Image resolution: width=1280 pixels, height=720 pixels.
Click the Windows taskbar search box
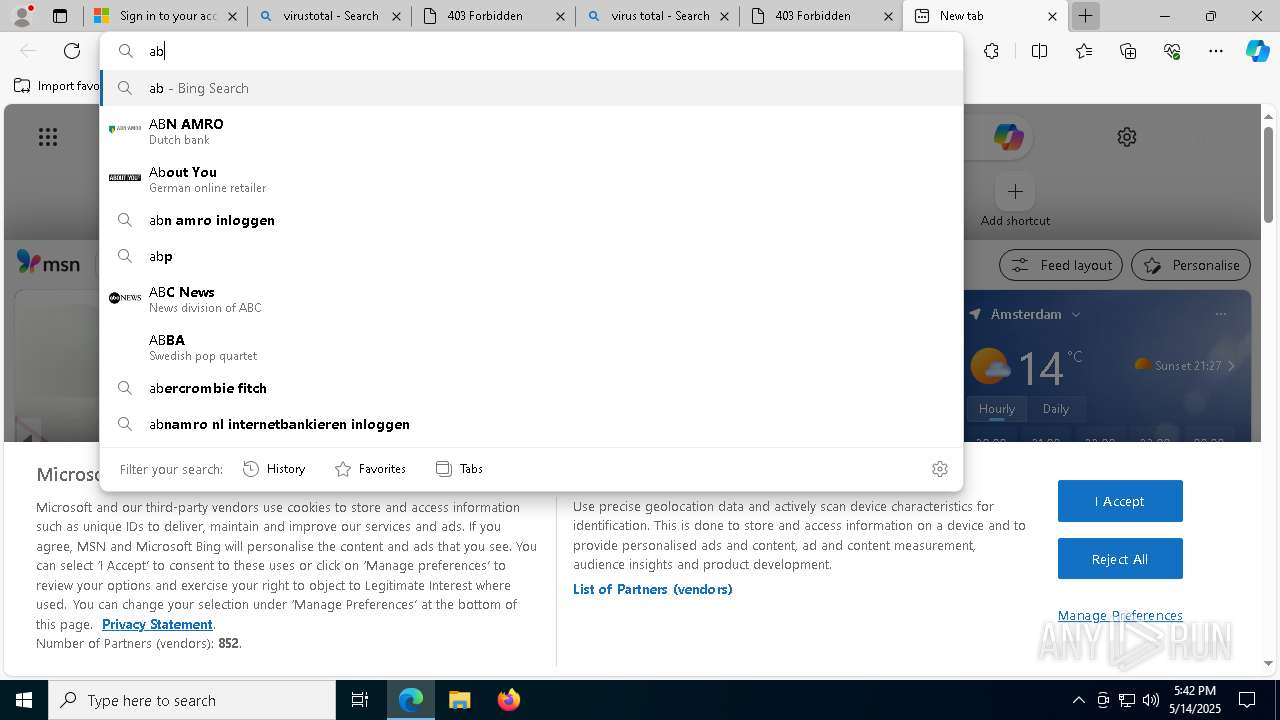click(192, 700)
